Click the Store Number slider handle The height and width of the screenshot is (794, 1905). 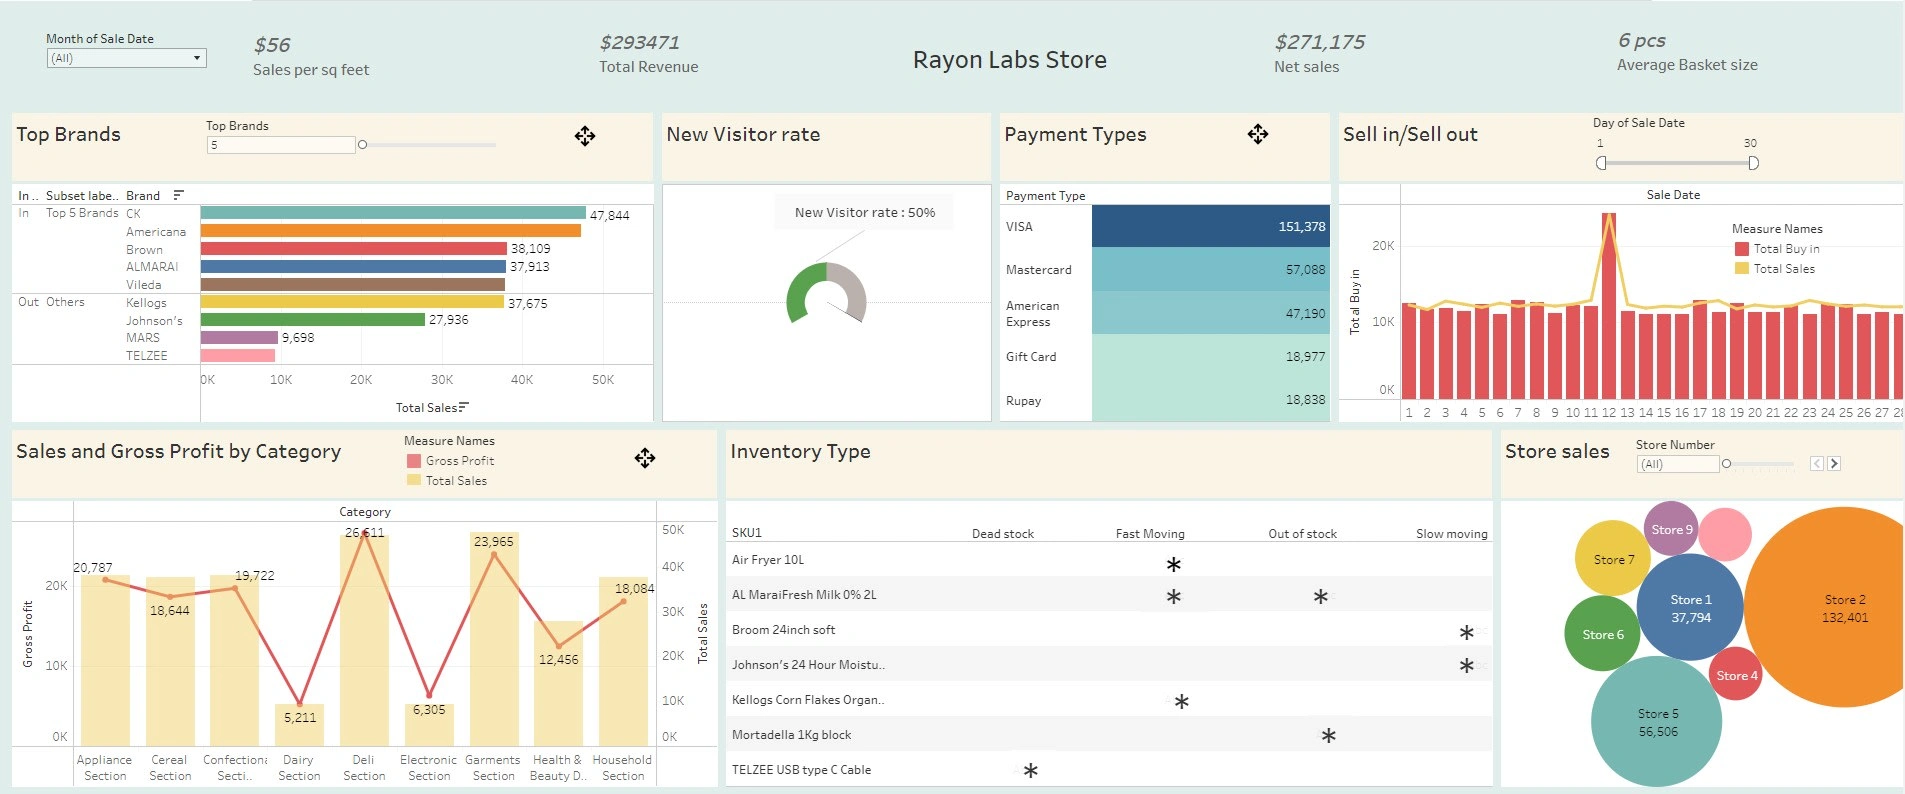(1726, 464)
